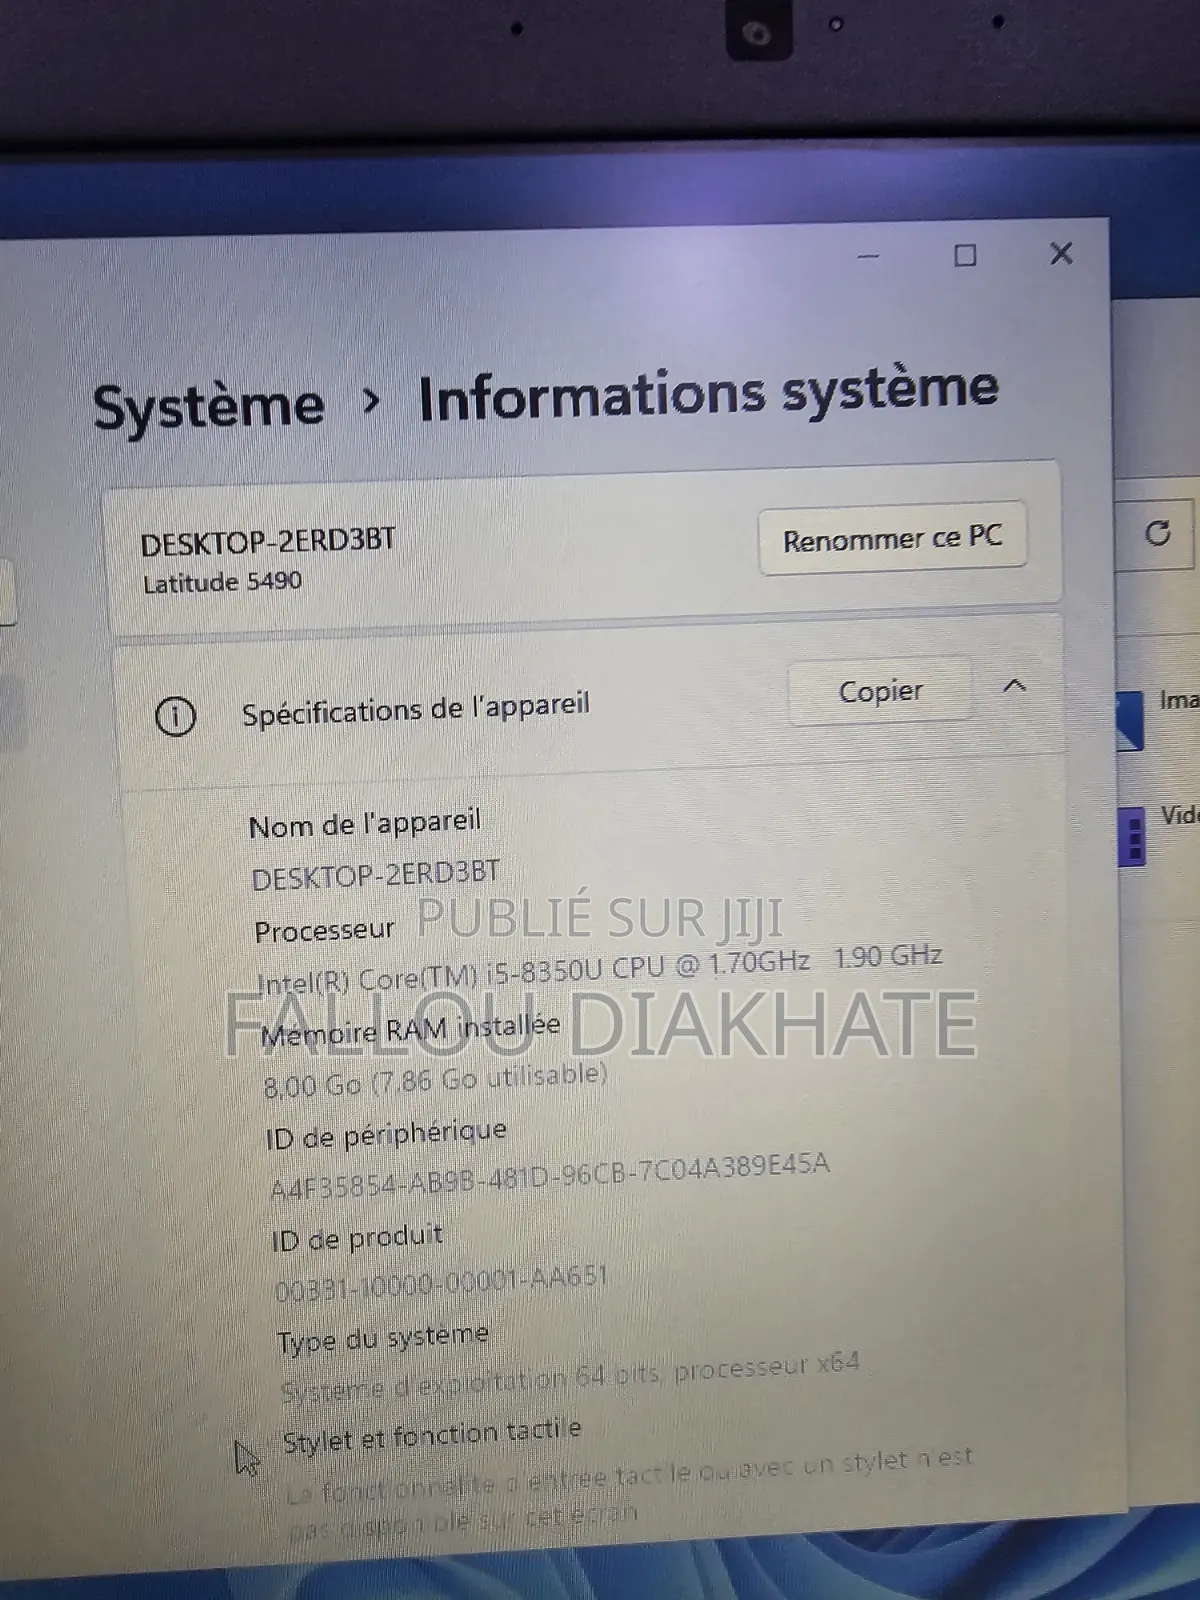The height and width of the screenshot is (1600, 1200).
Task: Click the purple video icon in background window
Action: pos(1132,837)
